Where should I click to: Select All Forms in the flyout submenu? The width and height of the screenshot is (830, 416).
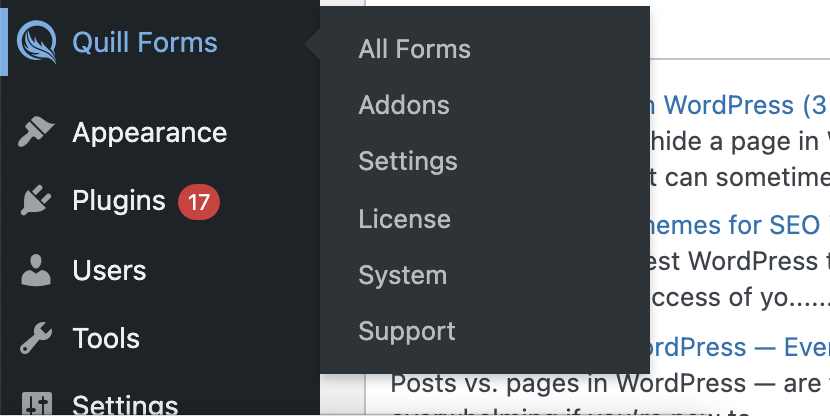click(414, 49)
